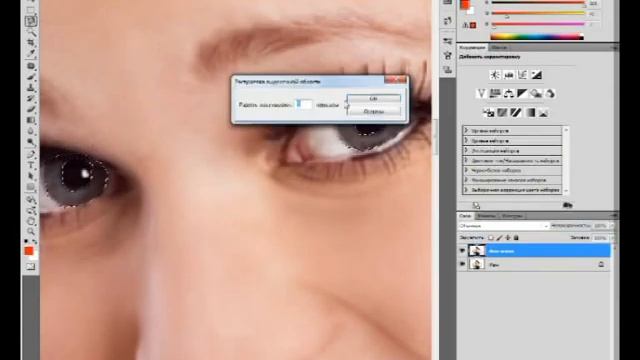640x360 pixels.
Task: Select the Zoom tool in toolbox
Action: coord(31,231)
